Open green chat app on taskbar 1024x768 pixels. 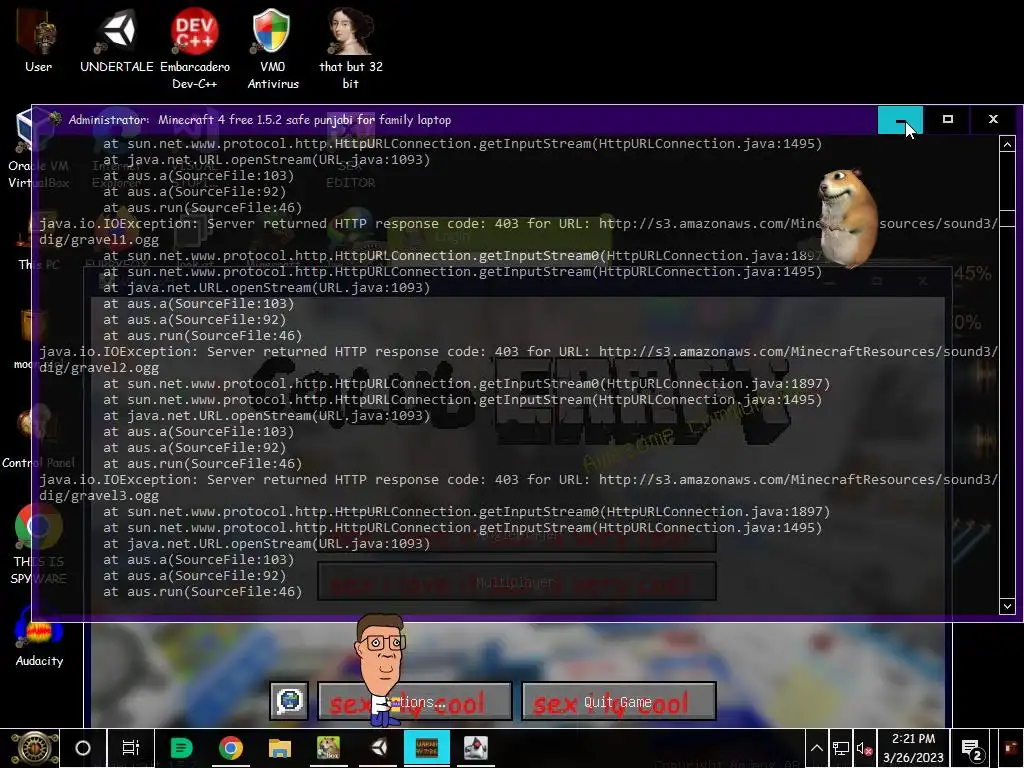181,748
